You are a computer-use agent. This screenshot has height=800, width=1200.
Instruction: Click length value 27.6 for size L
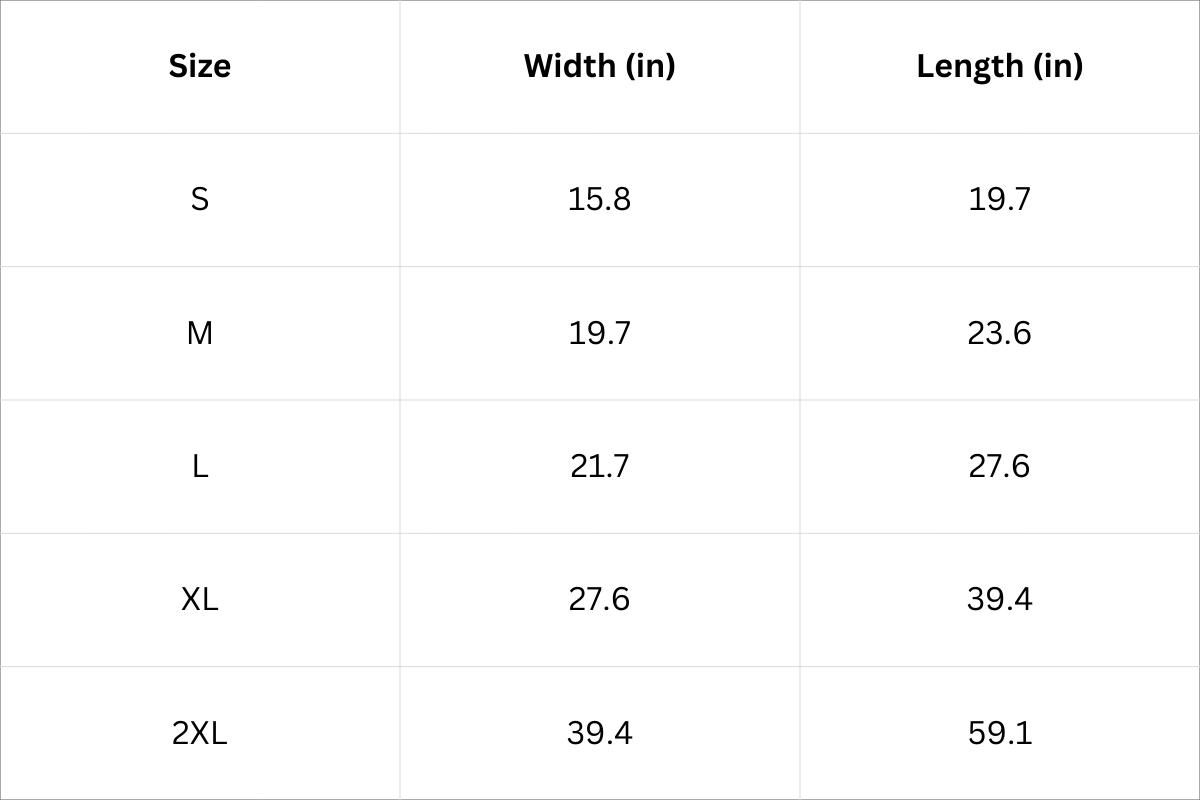pos(999,466)
